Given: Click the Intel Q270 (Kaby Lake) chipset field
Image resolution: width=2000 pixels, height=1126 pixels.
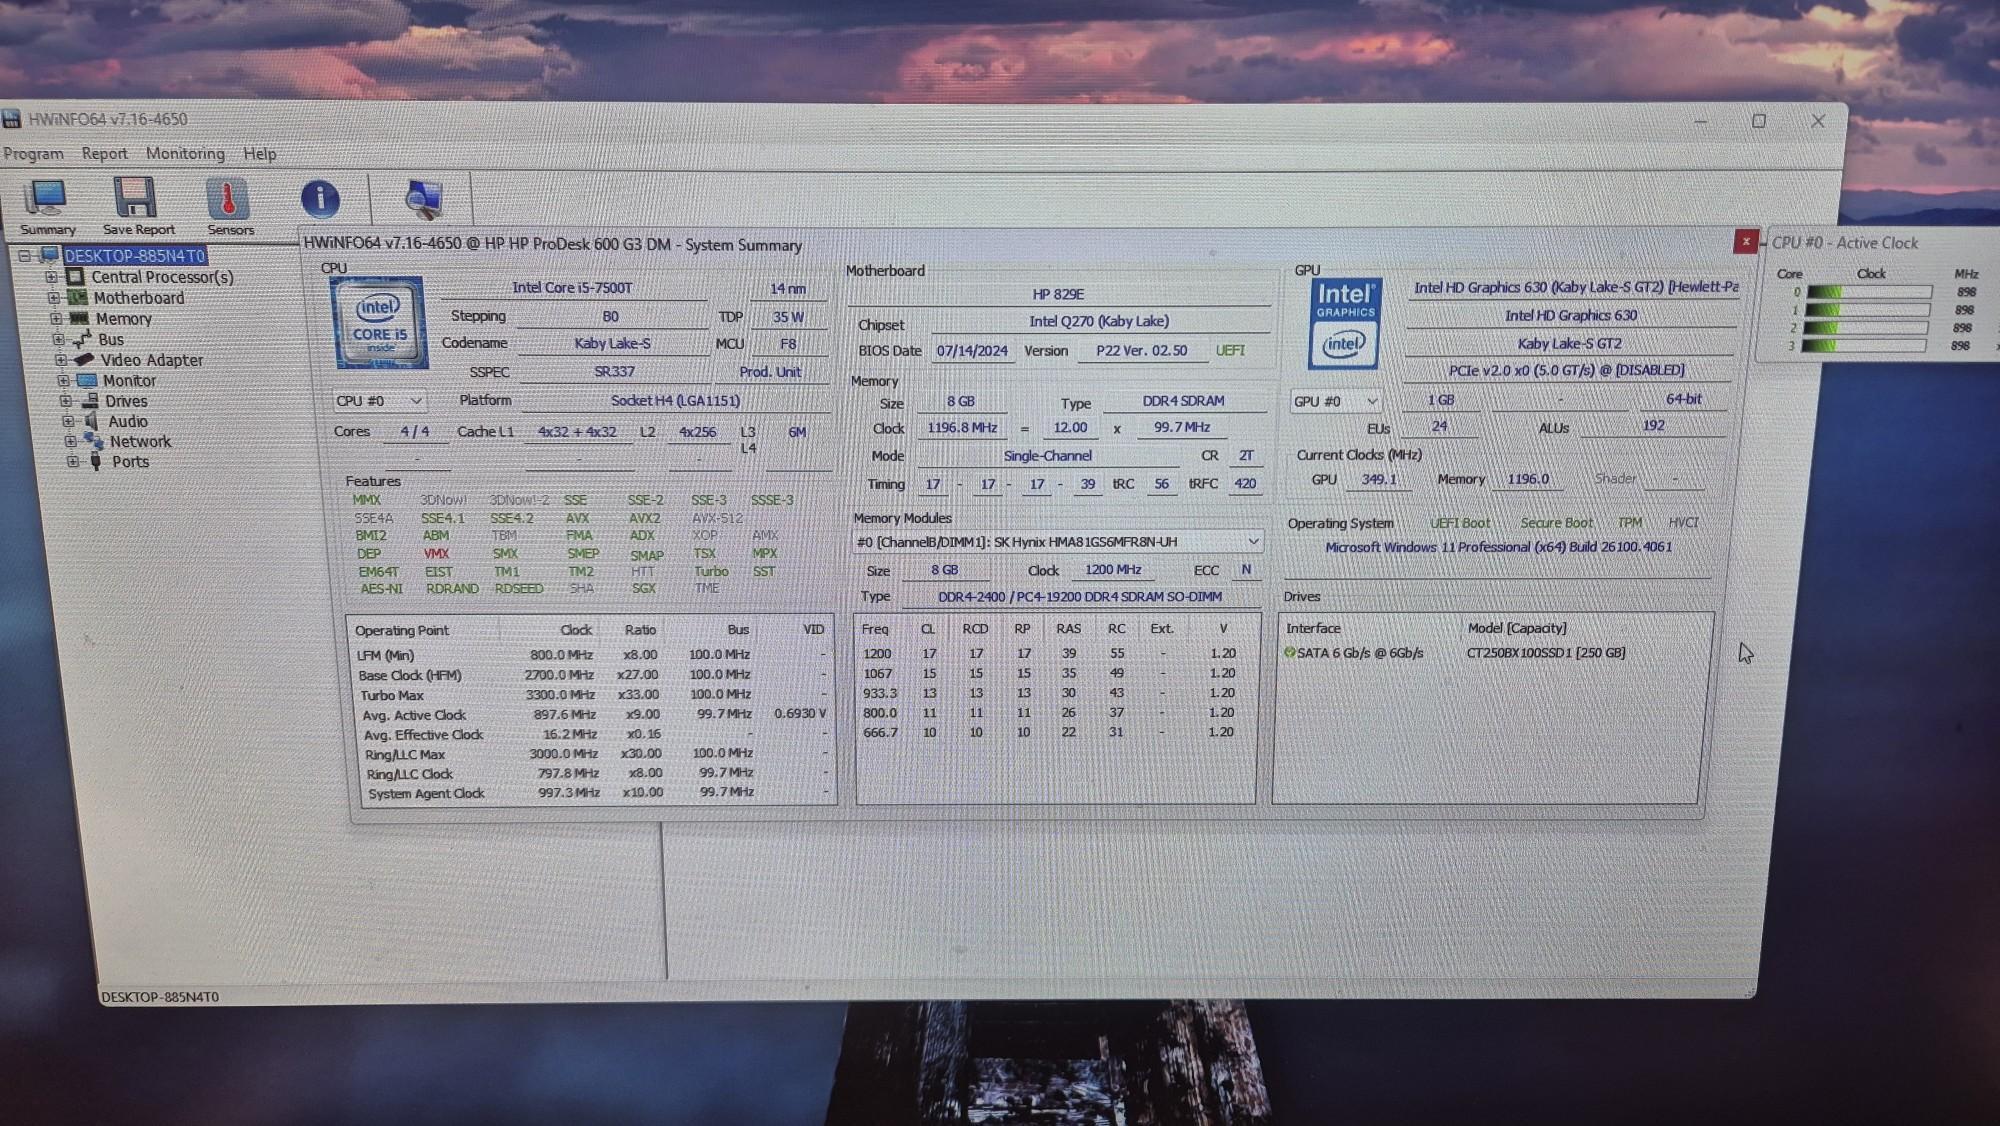Looking at the screenshot, I should (x=1099, y=321).
